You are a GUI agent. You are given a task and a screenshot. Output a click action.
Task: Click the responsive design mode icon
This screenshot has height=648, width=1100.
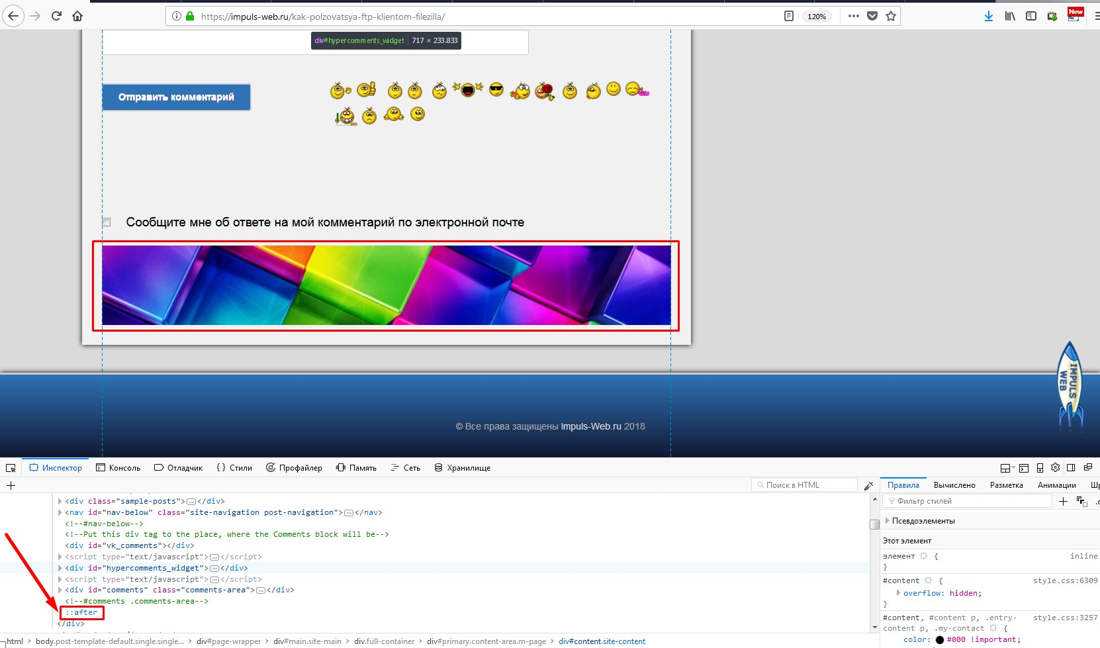click(1040, 468)
